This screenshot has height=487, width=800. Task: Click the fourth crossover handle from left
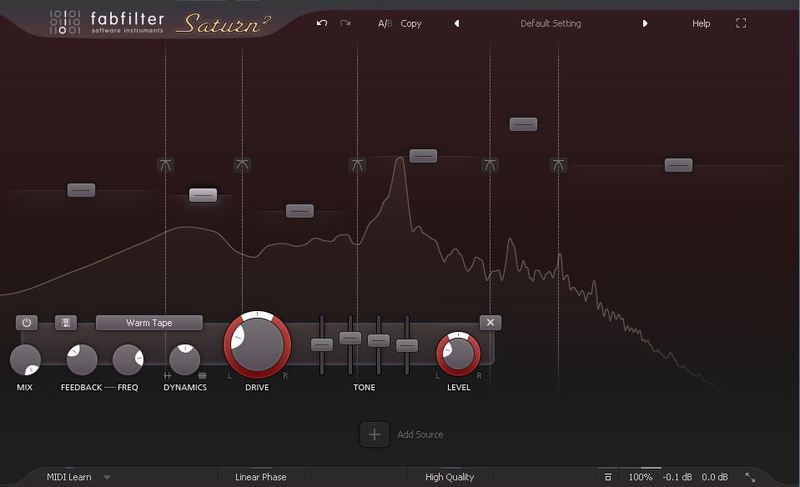pyautogui.click(x=490, y=165)
